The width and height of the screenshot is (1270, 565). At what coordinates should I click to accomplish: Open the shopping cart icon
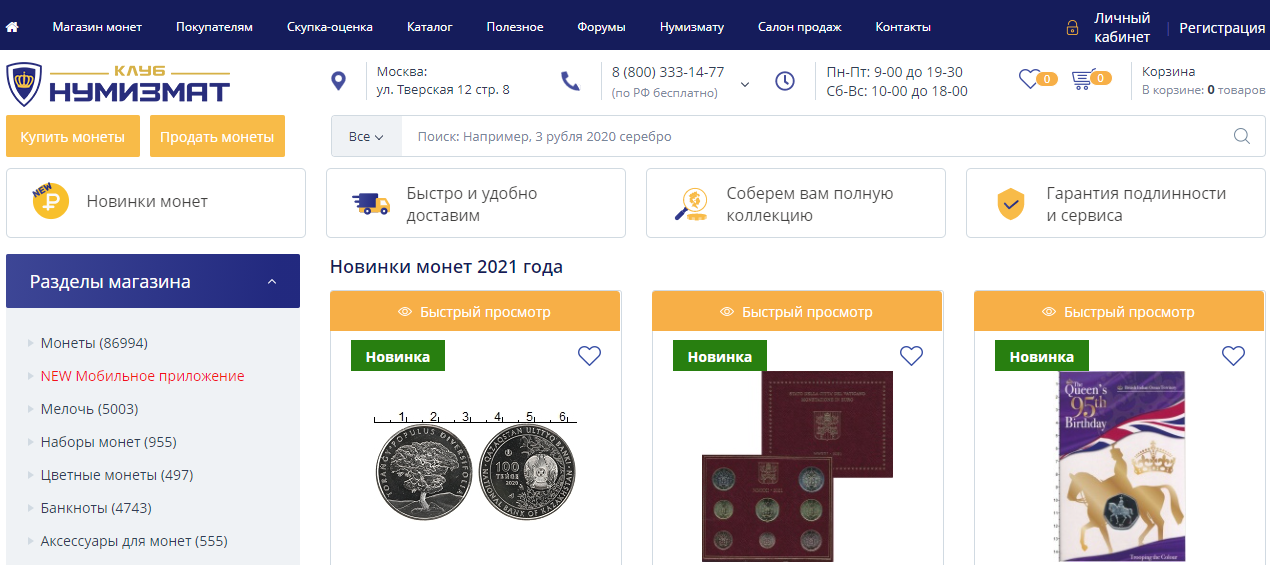pos(1082,79)
